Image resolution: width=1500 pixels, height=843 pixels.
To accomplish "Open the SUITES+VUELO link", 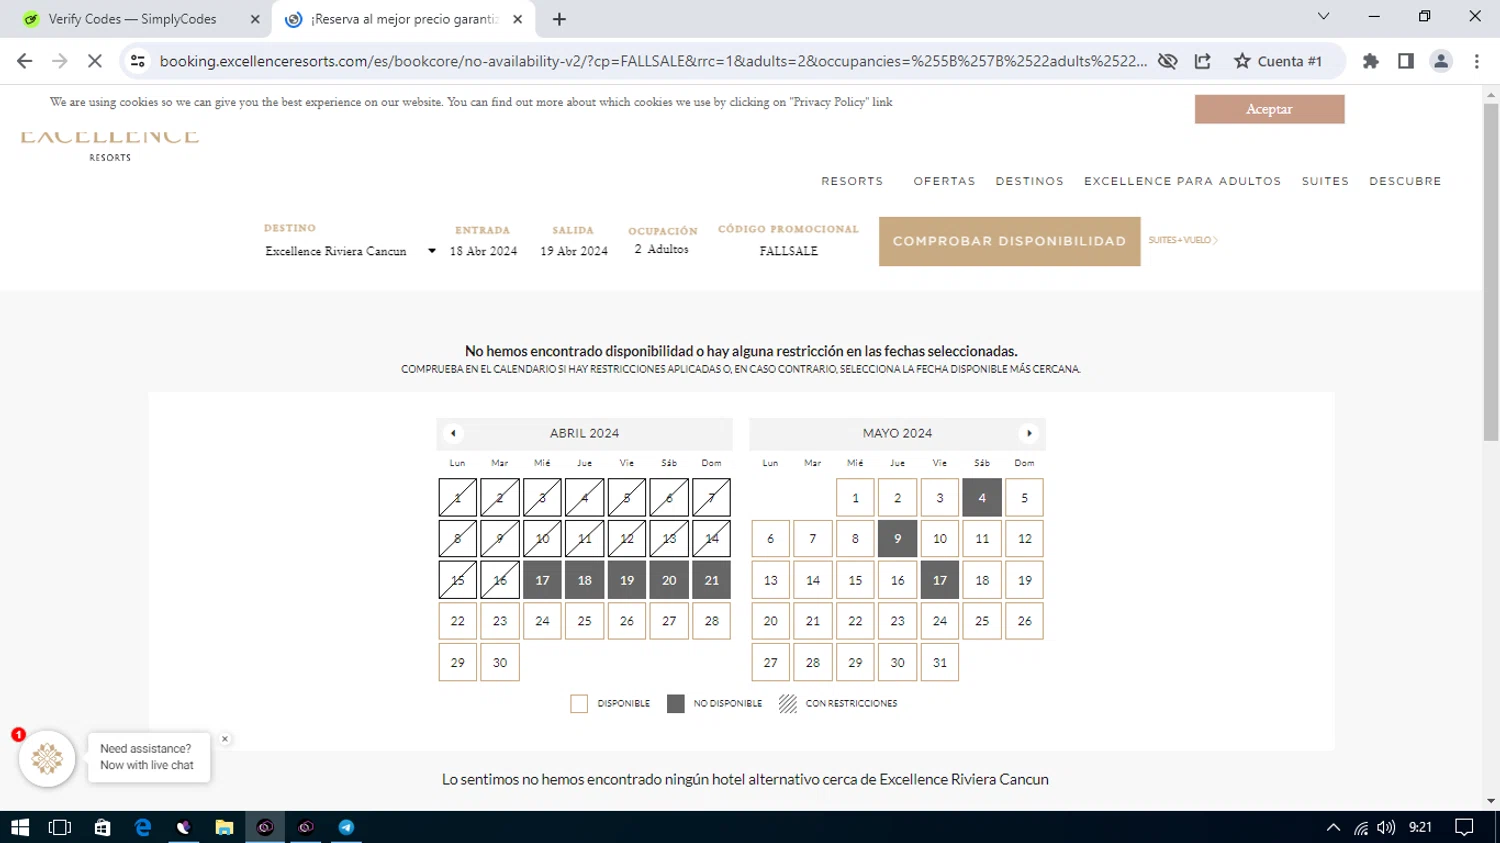I will pos(1183,240).
